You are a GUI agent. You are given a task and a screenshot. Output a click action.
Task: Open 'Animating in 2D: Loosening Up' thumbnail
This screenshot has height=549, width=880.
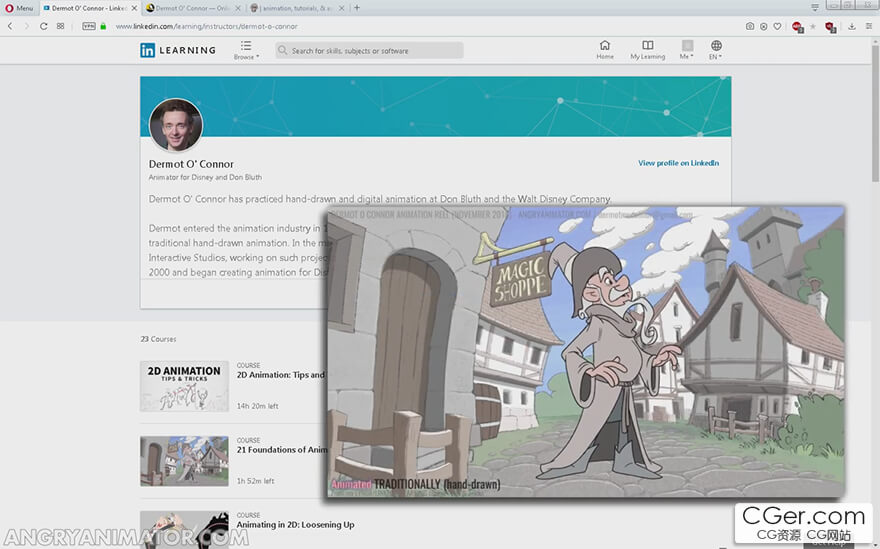click(185, 529)
